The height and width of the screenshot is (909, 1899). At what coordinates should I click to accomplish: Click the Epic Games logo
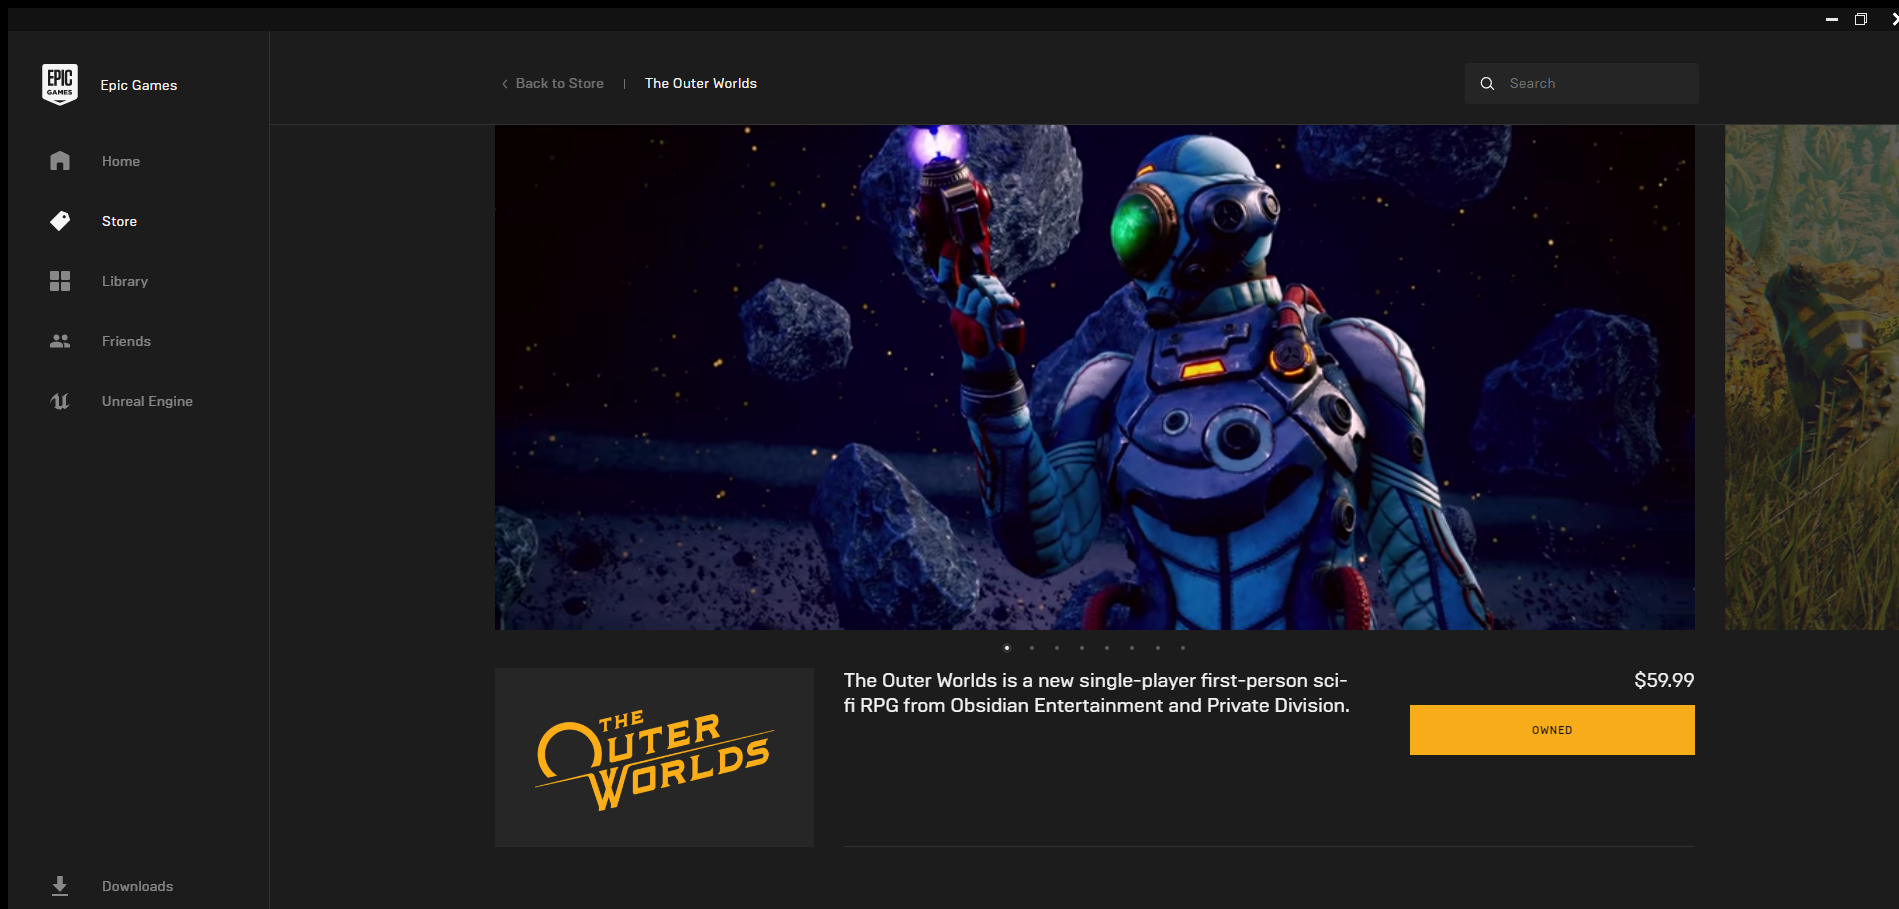60,85
